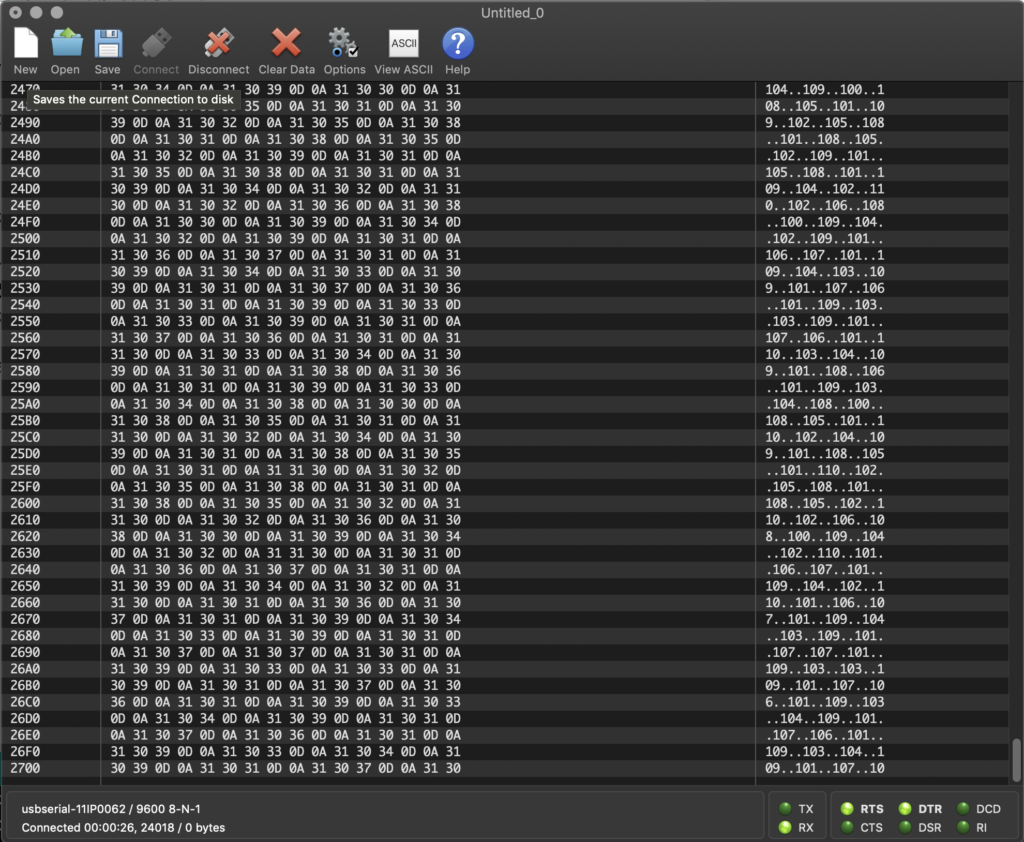This screenshot has width=1024, height=842.
Task: Open a saved connection file
Action: [66, 45]
